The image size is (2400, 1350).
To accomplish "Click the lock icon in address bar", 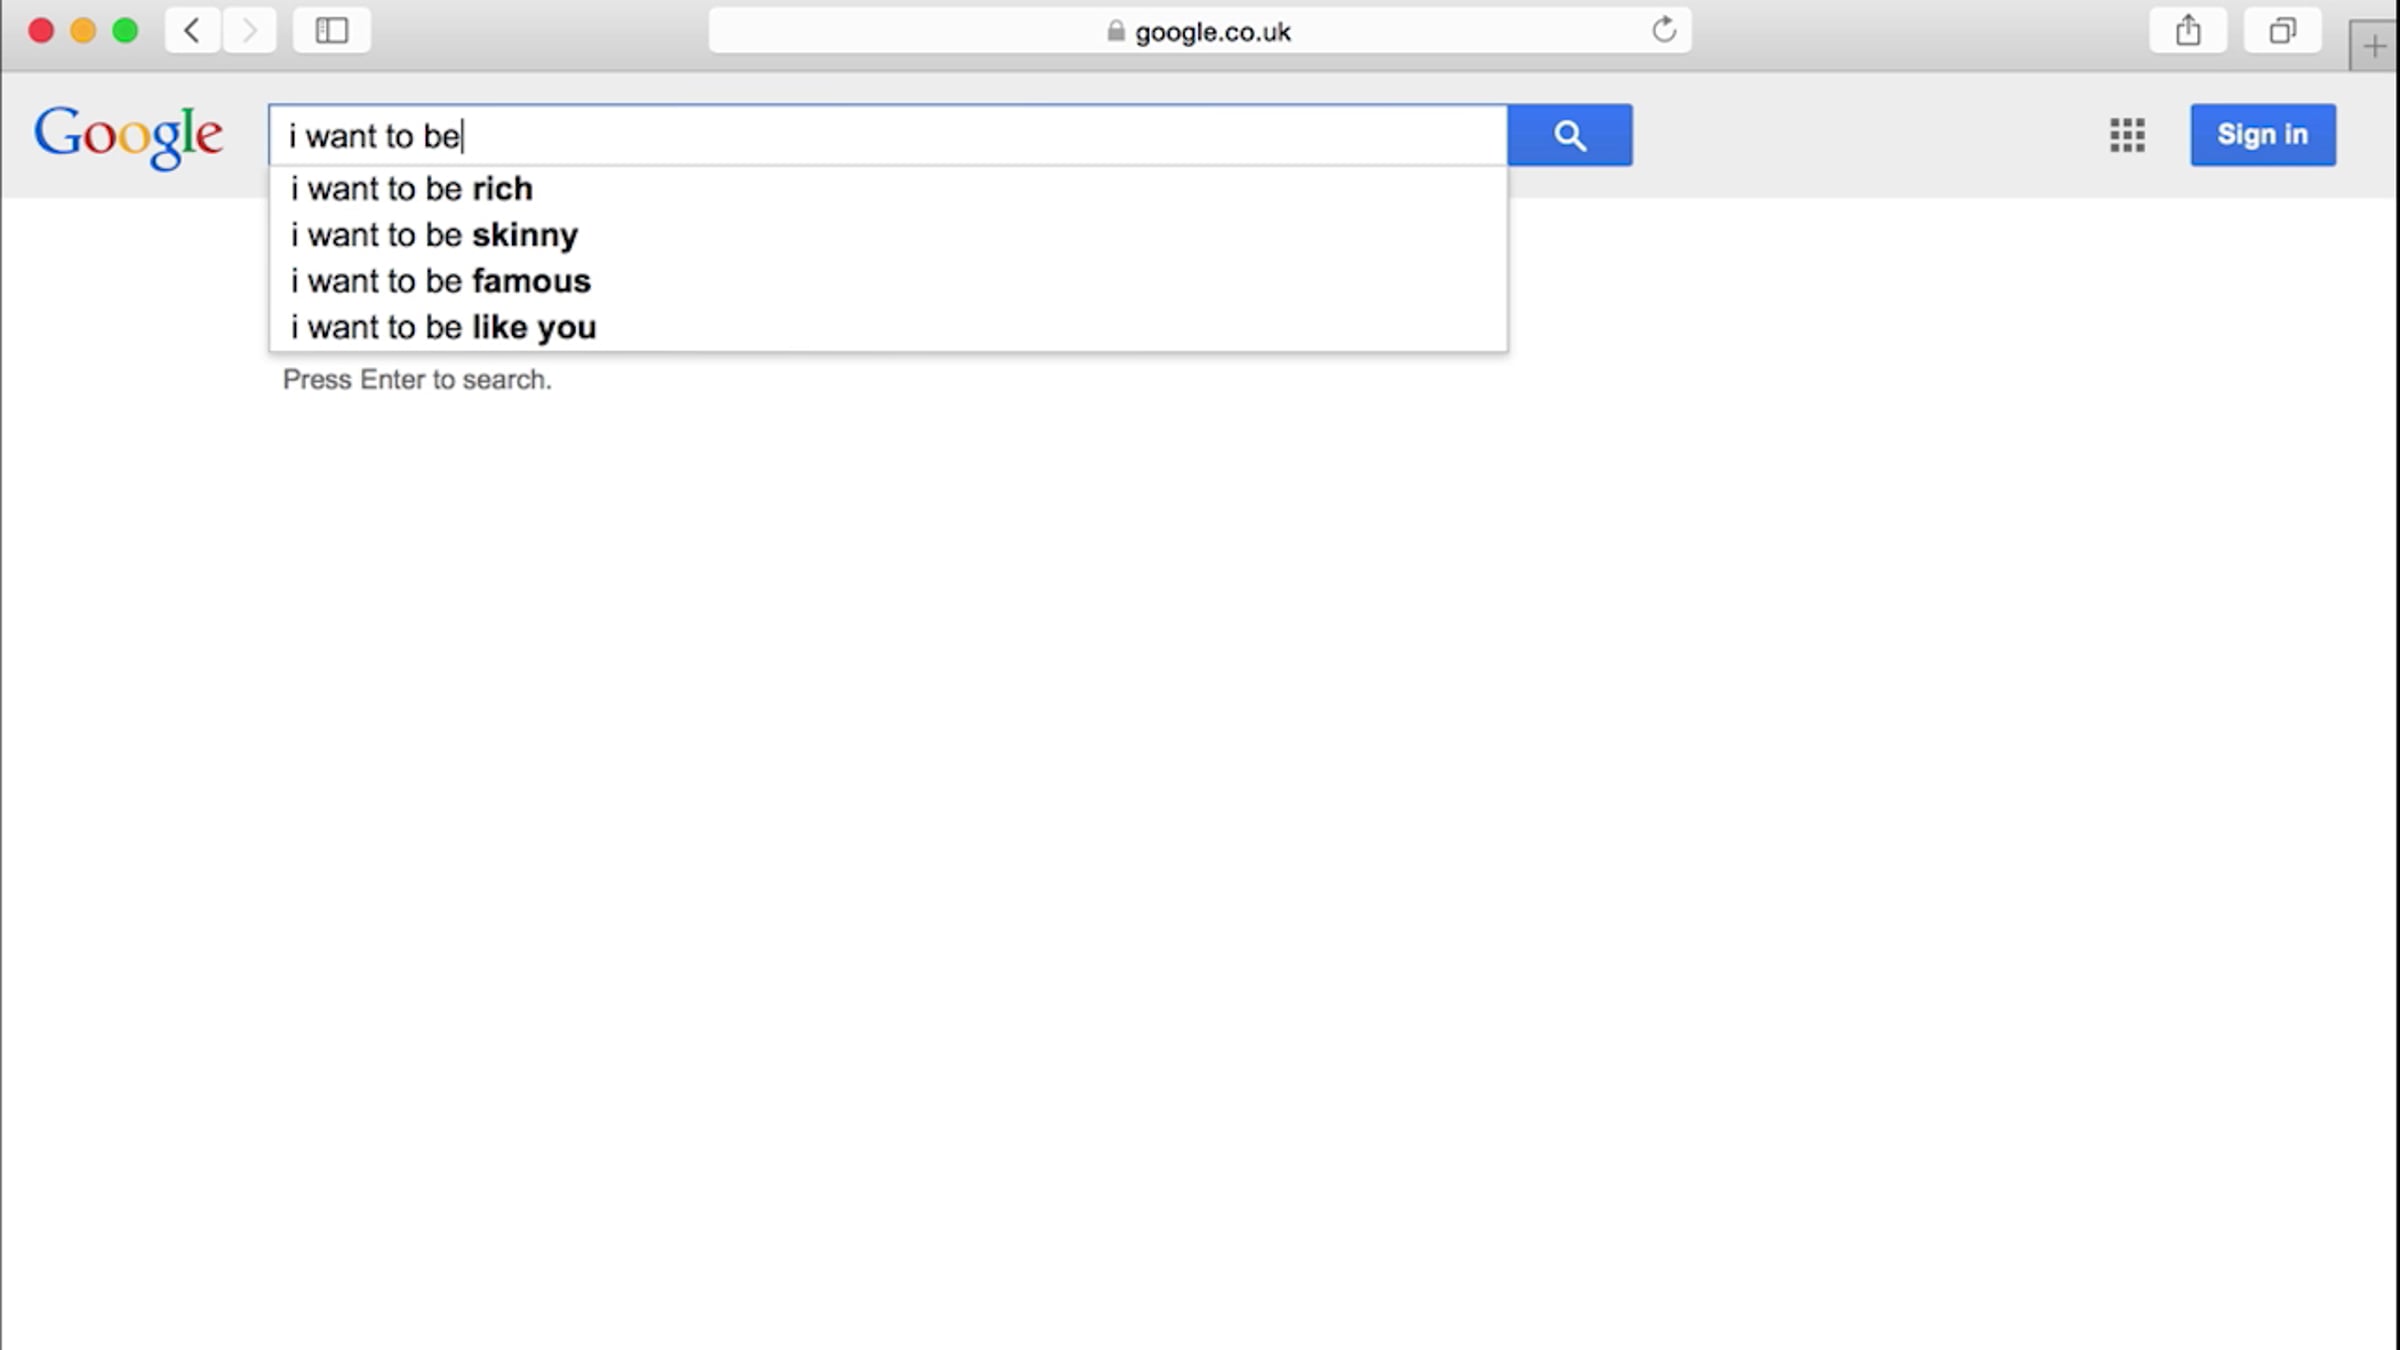I will click(1116, 31).
